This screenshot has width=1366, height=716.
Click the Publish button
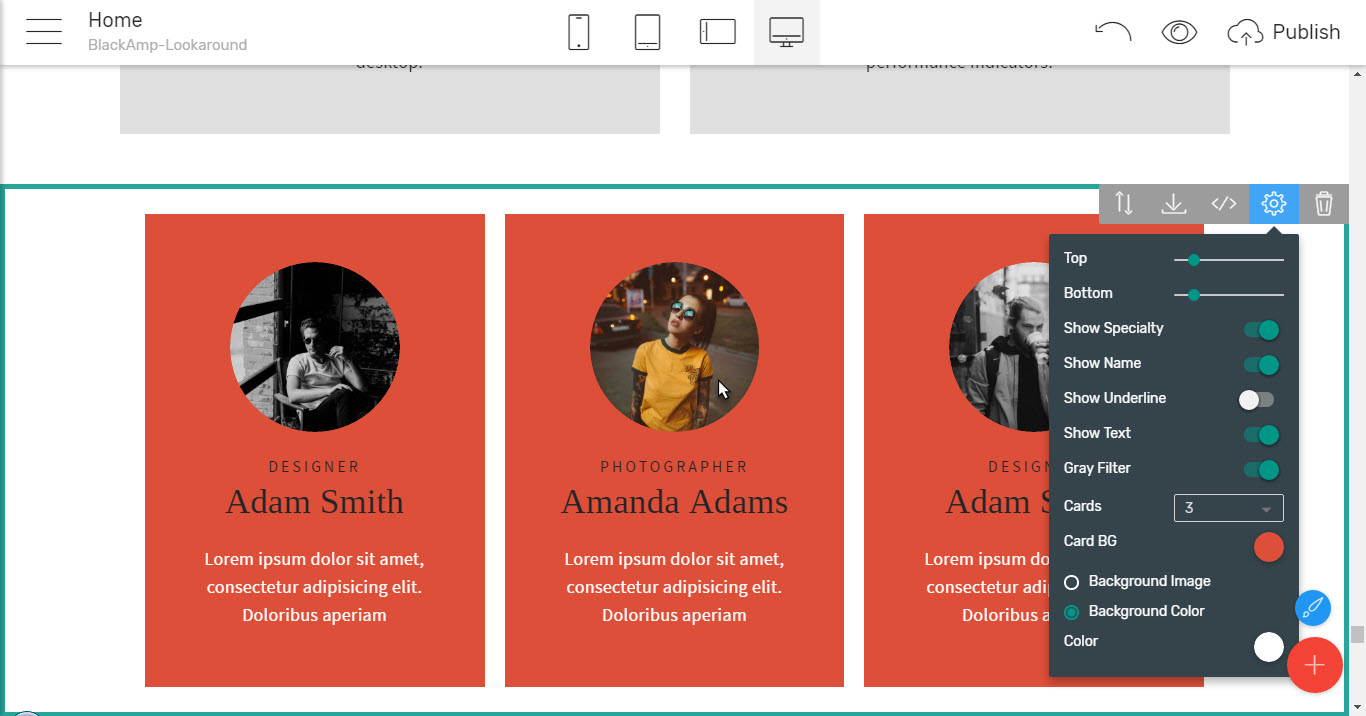pos(1284,32)
